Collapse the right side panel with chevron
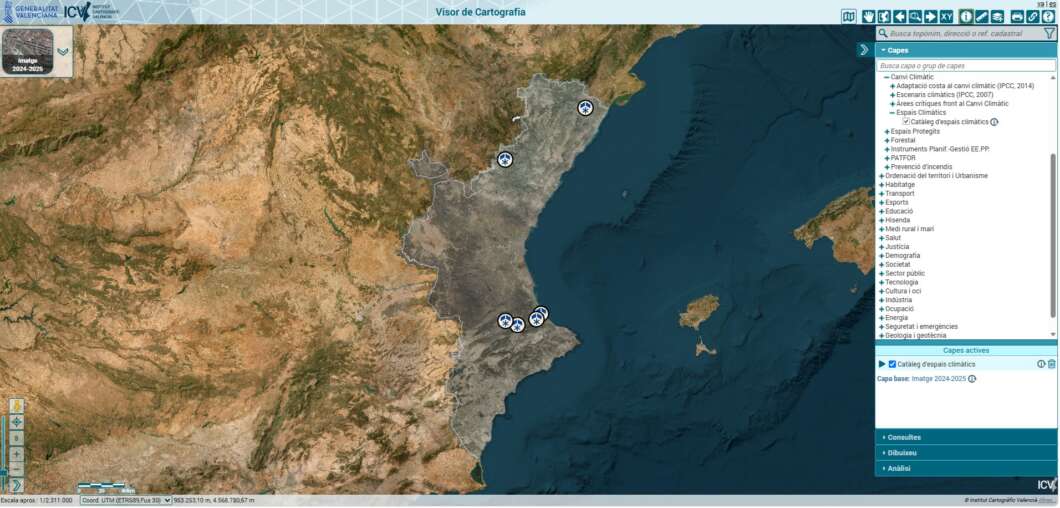The width and height of the screenshot is (1060, 508). pos(864,49)
